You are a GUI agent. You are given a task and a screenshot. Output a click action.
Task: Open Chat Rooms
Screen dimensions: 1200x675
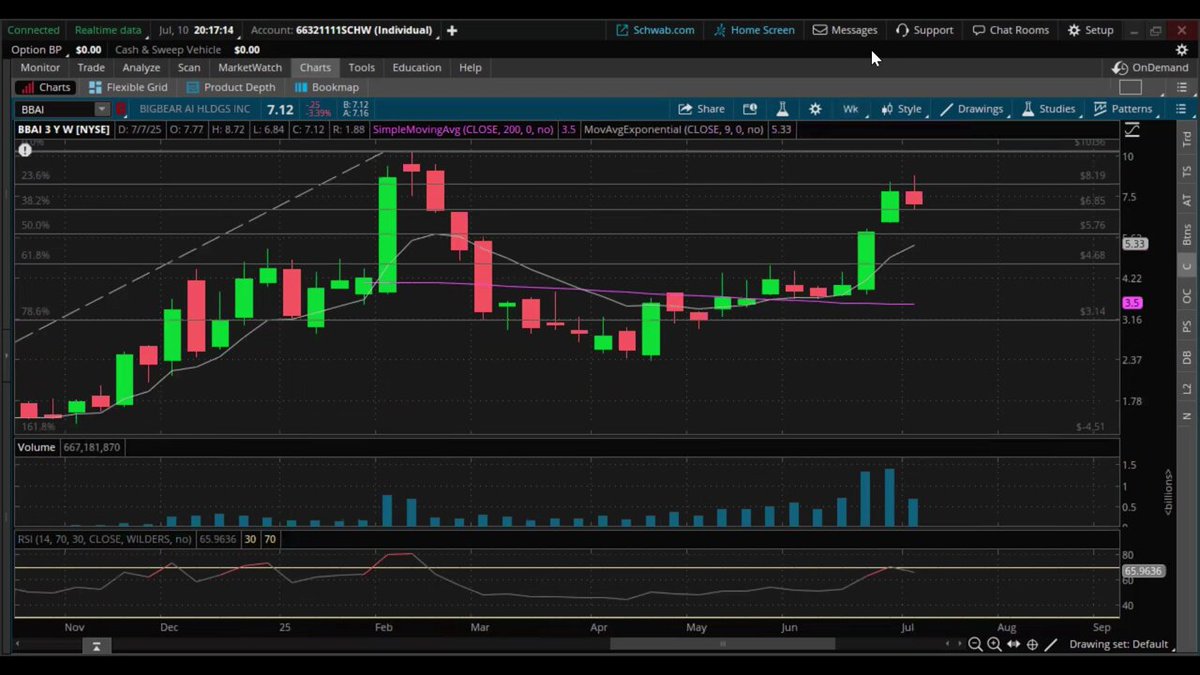(1011, 30)
